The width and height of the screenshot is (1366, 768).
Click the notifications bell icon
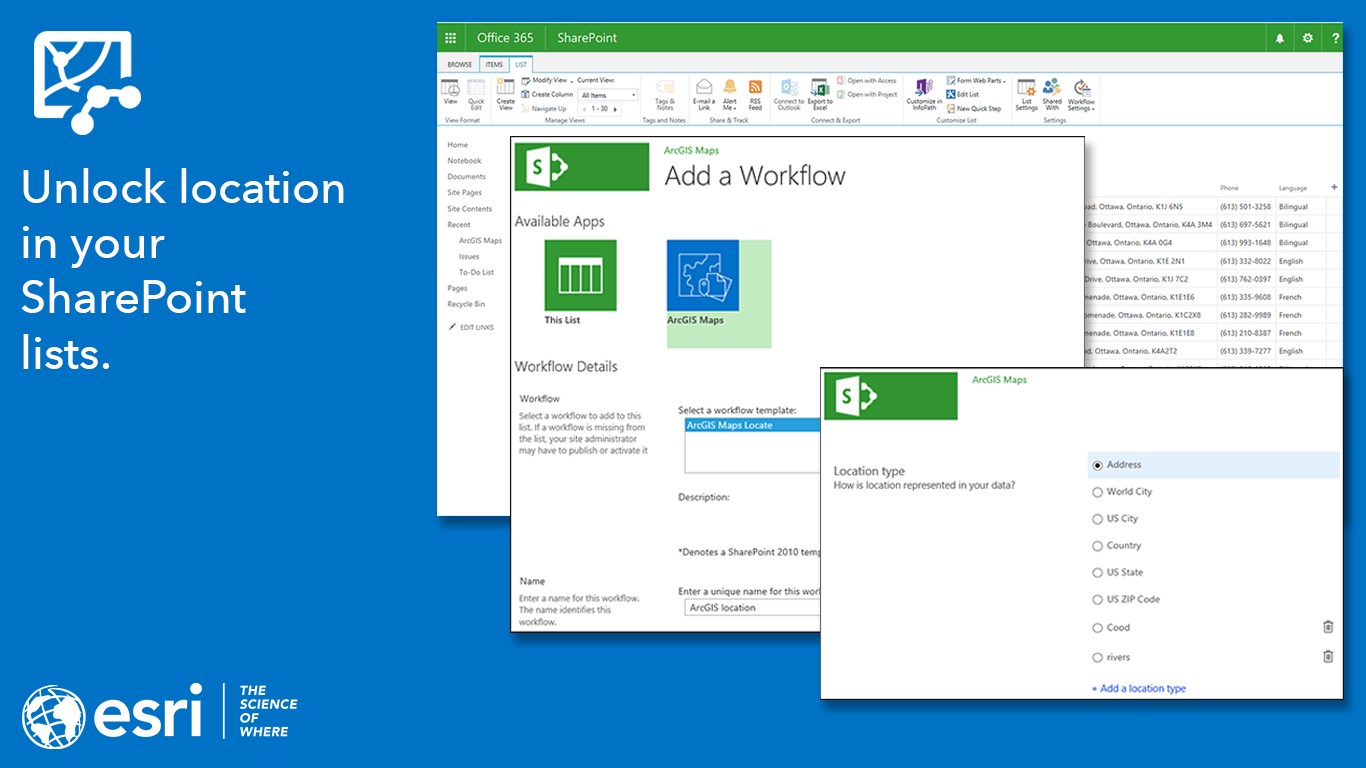1279,38
